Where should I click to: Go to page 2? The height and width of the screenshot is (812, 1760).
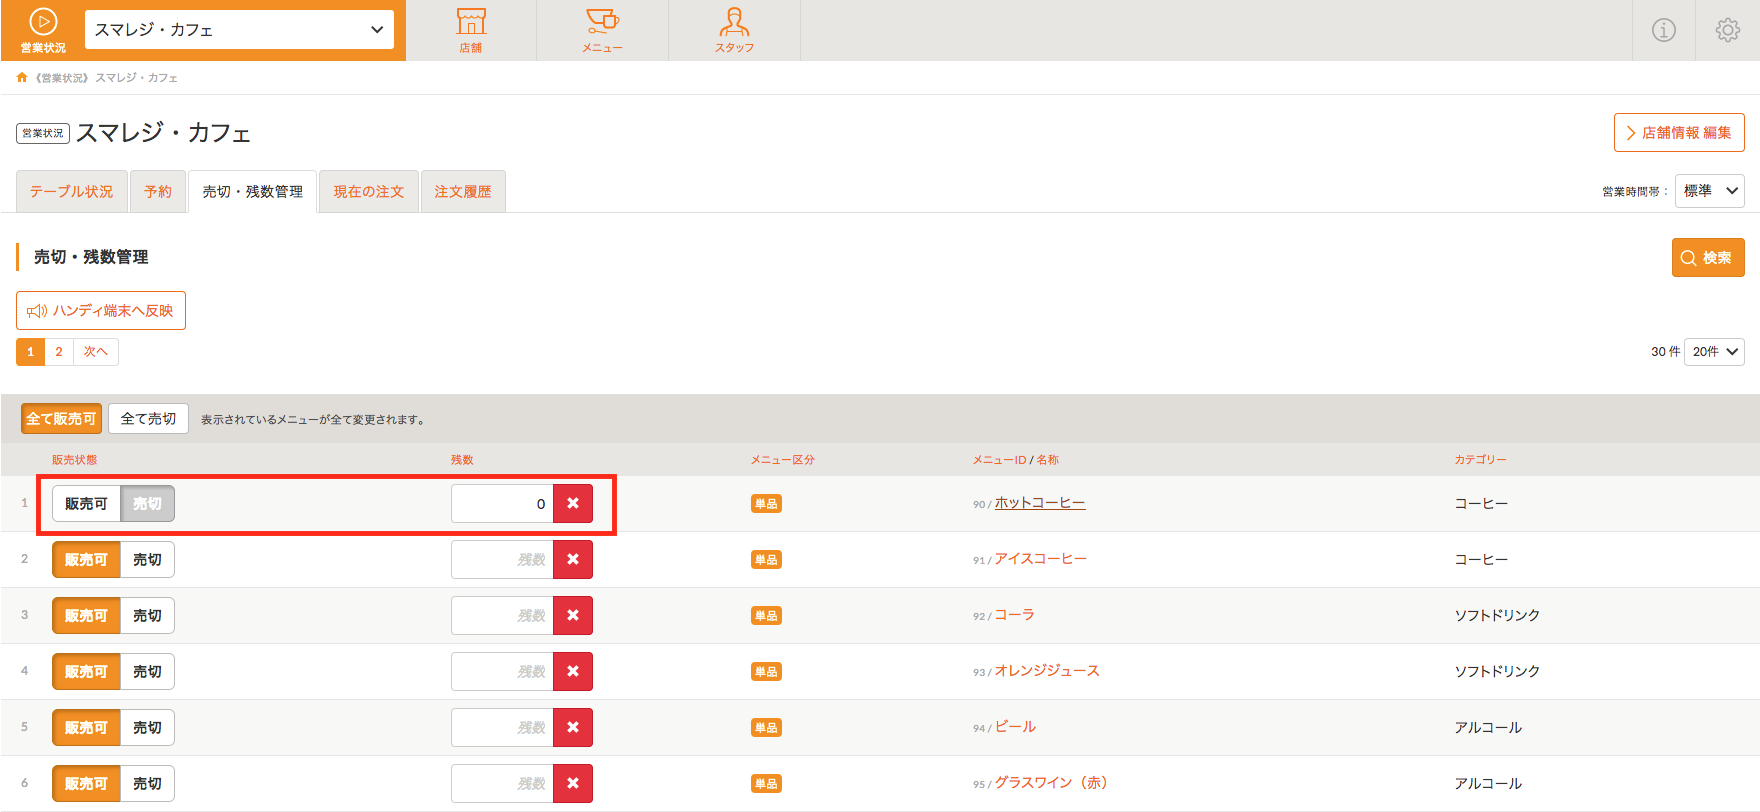[59, 352]
